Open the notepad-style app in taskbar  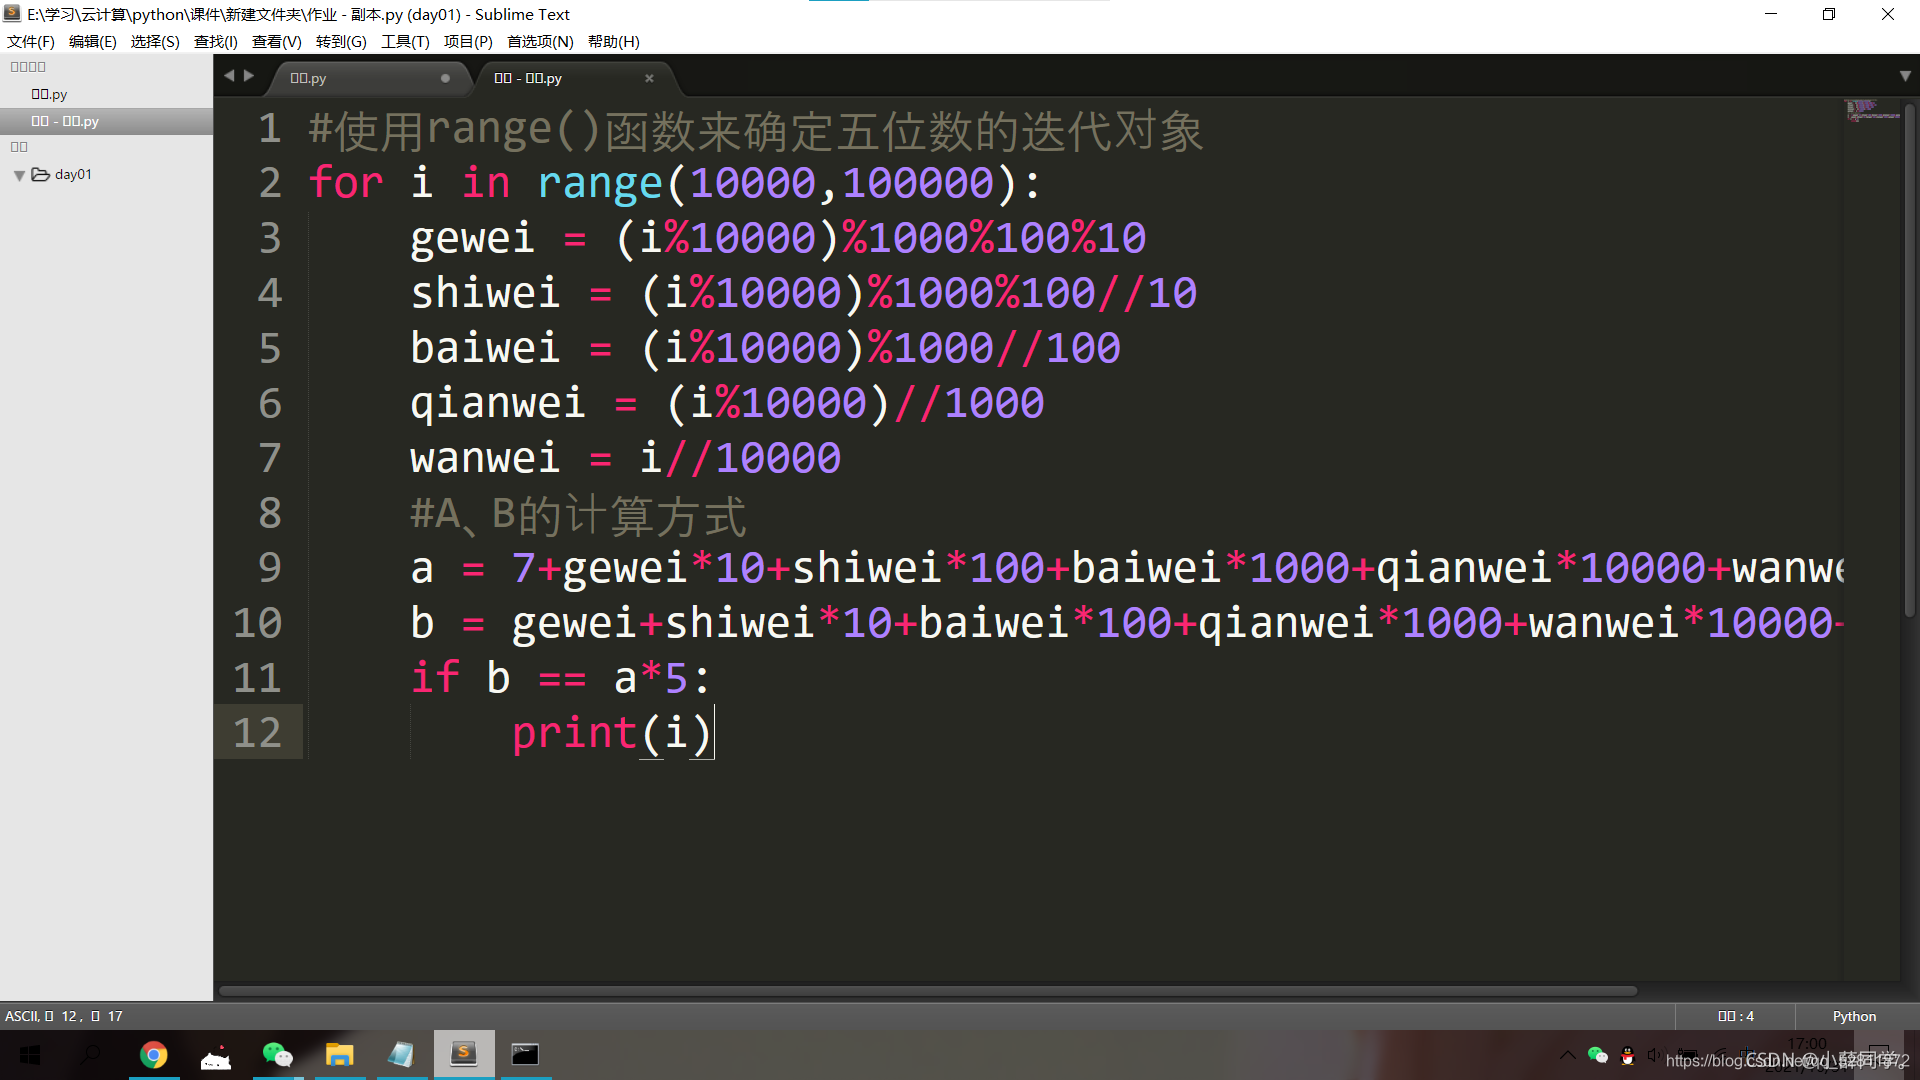(x=401, y=1055)
